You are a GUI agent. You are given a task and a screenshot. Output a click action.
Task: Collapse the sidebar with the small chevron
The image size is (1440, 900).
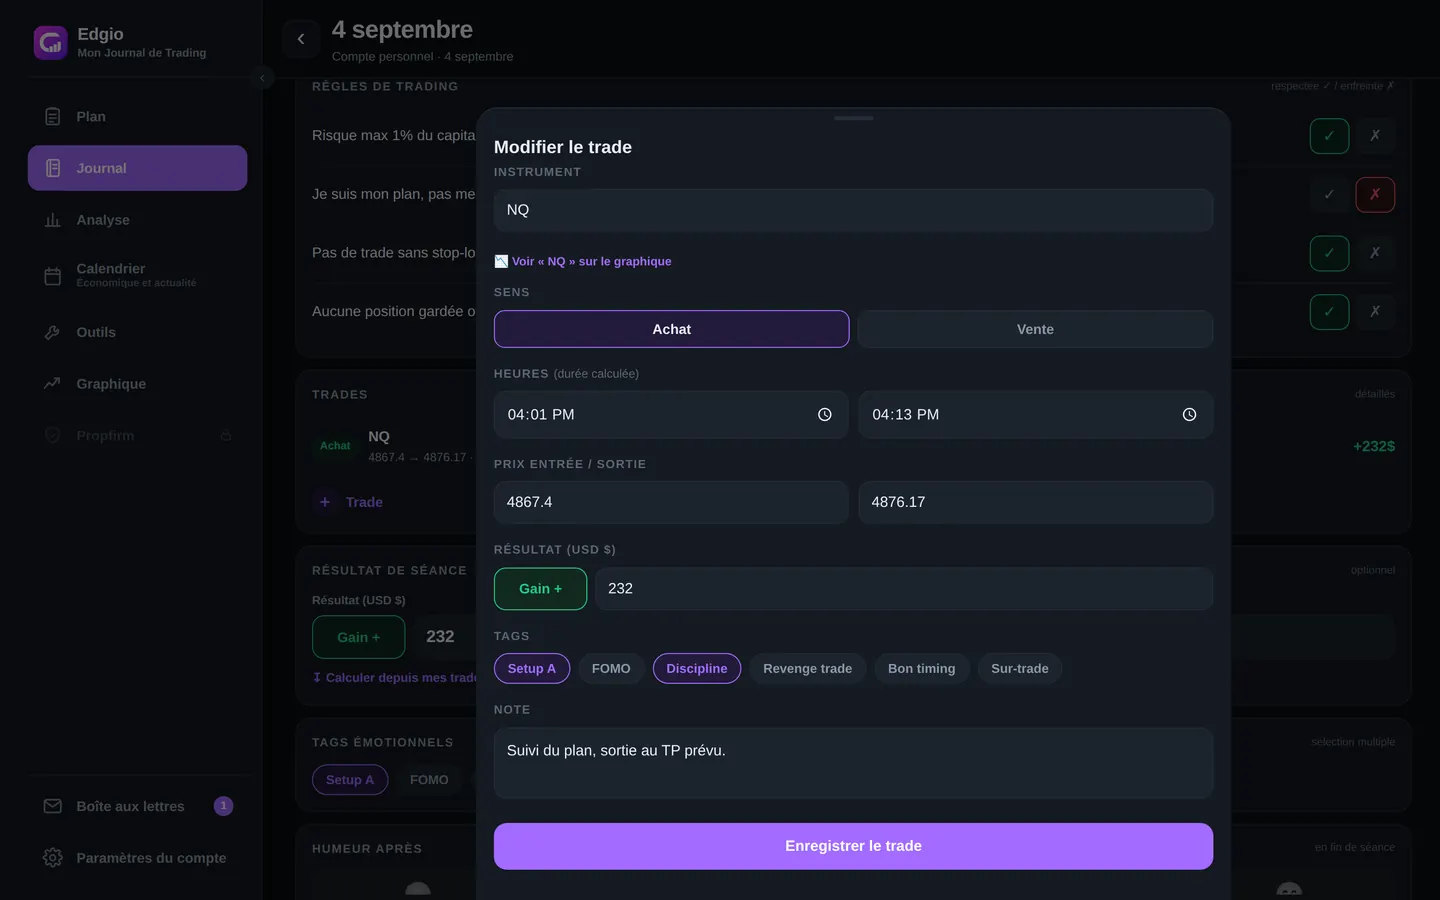pos(262,77)
